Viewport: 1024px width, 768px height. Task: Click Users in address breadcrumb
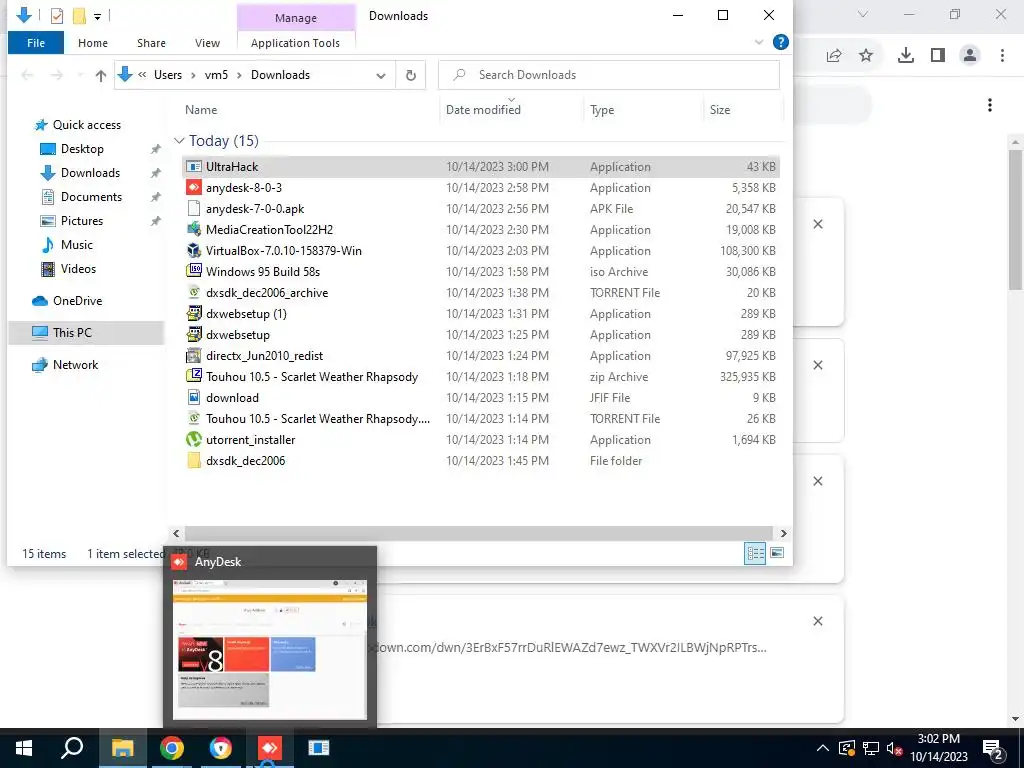(168, 75)
